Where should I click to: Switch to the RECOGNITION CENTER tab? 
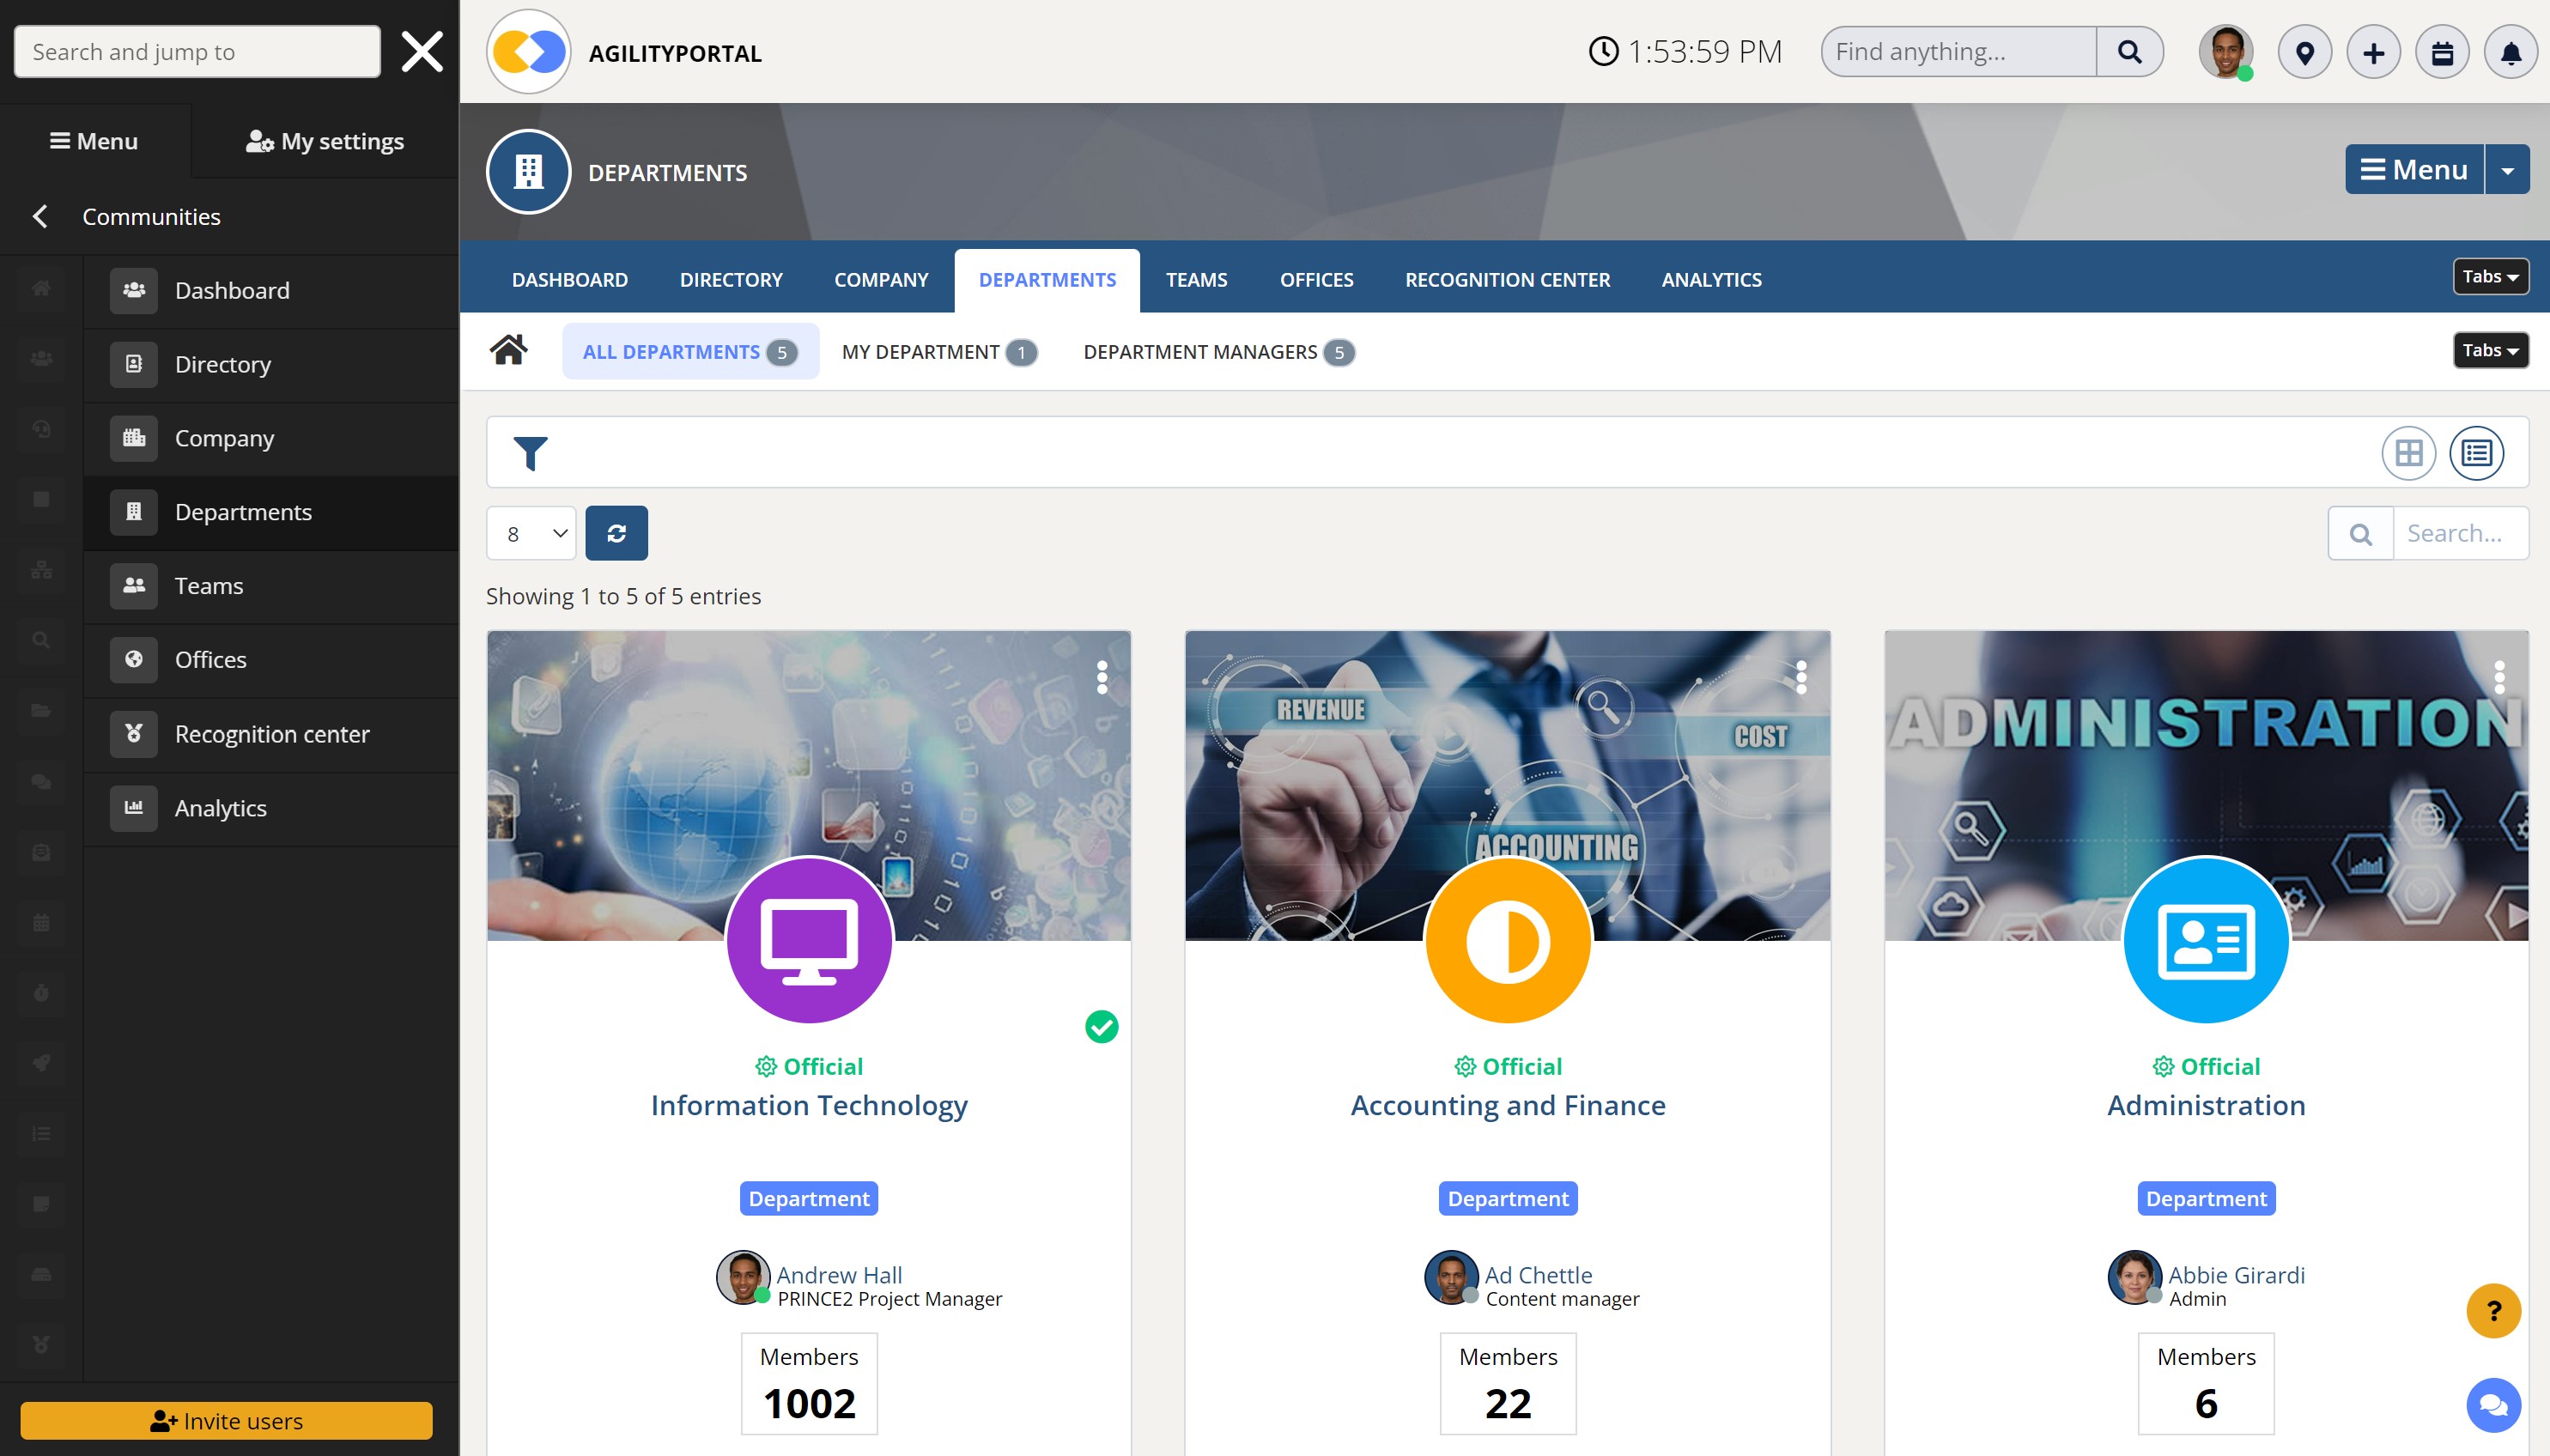tap(1506, 280)
